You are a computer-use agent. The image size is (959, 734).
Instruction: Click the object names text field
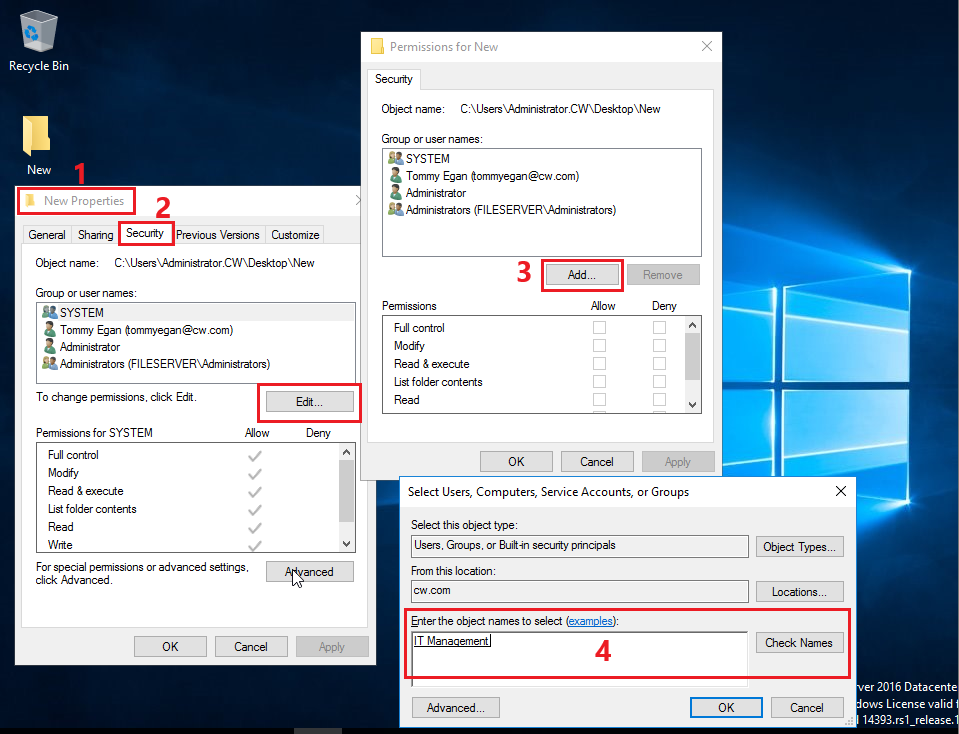tap(580, 655)
